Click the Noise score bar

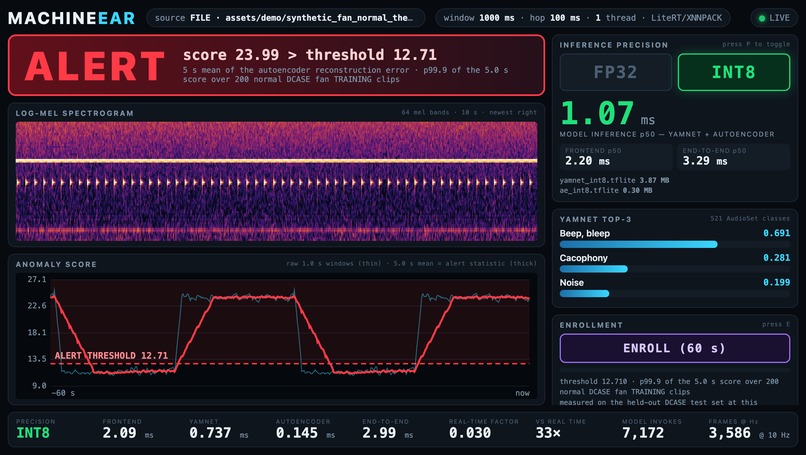pyautogui.click(x=674, y=294)
